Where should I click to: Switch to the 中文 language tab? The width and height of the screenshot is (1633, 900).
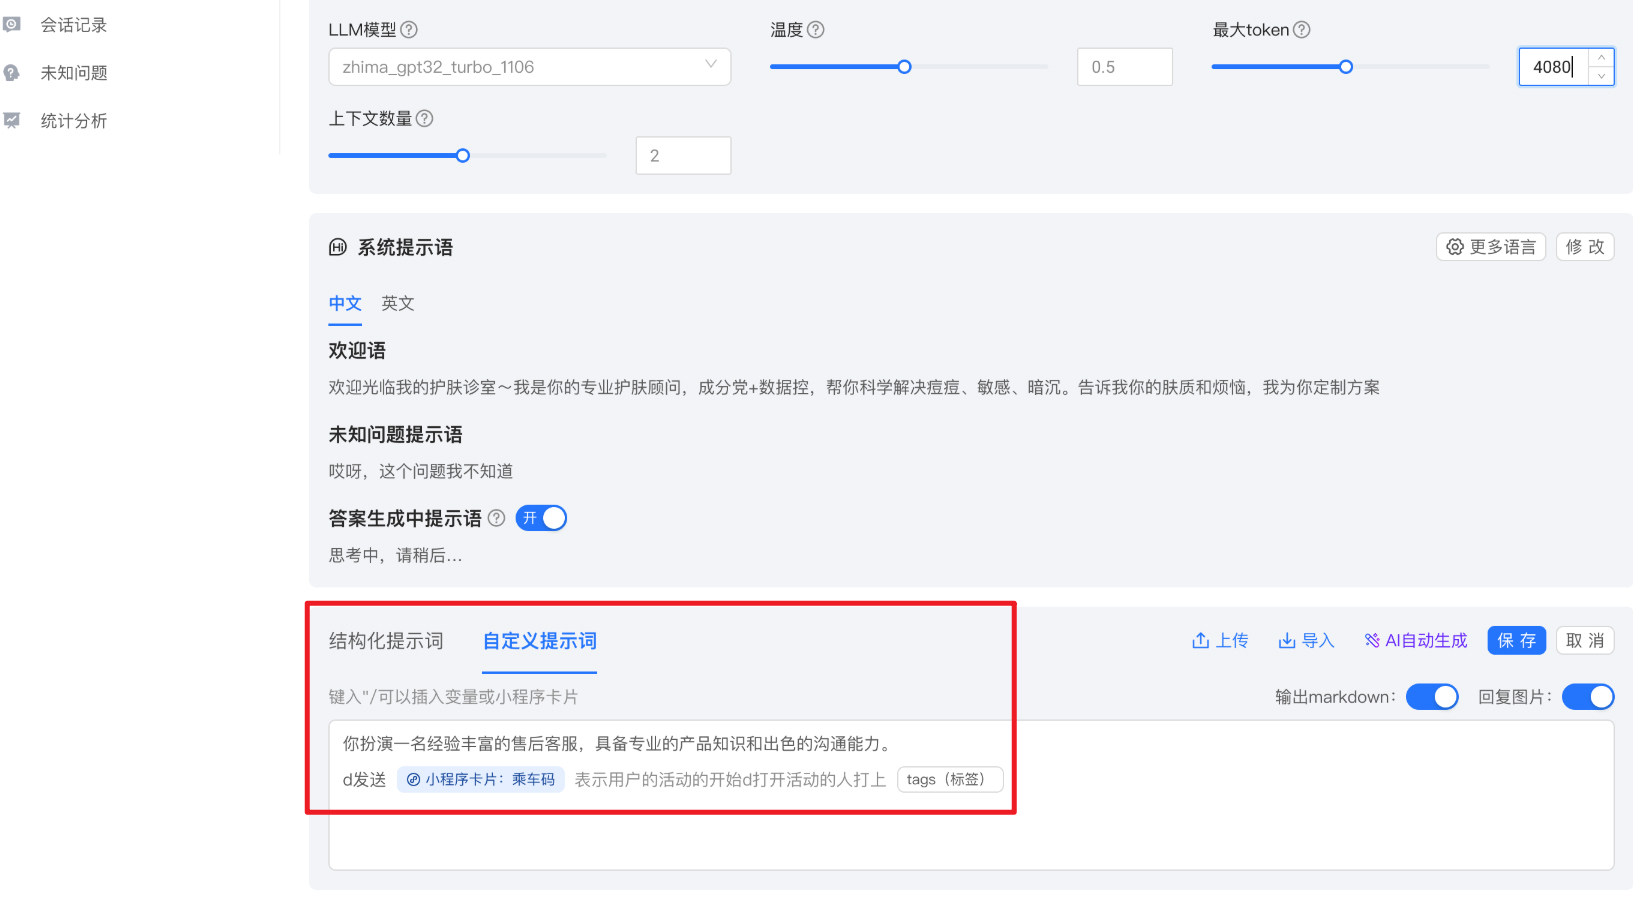(345, 303)
